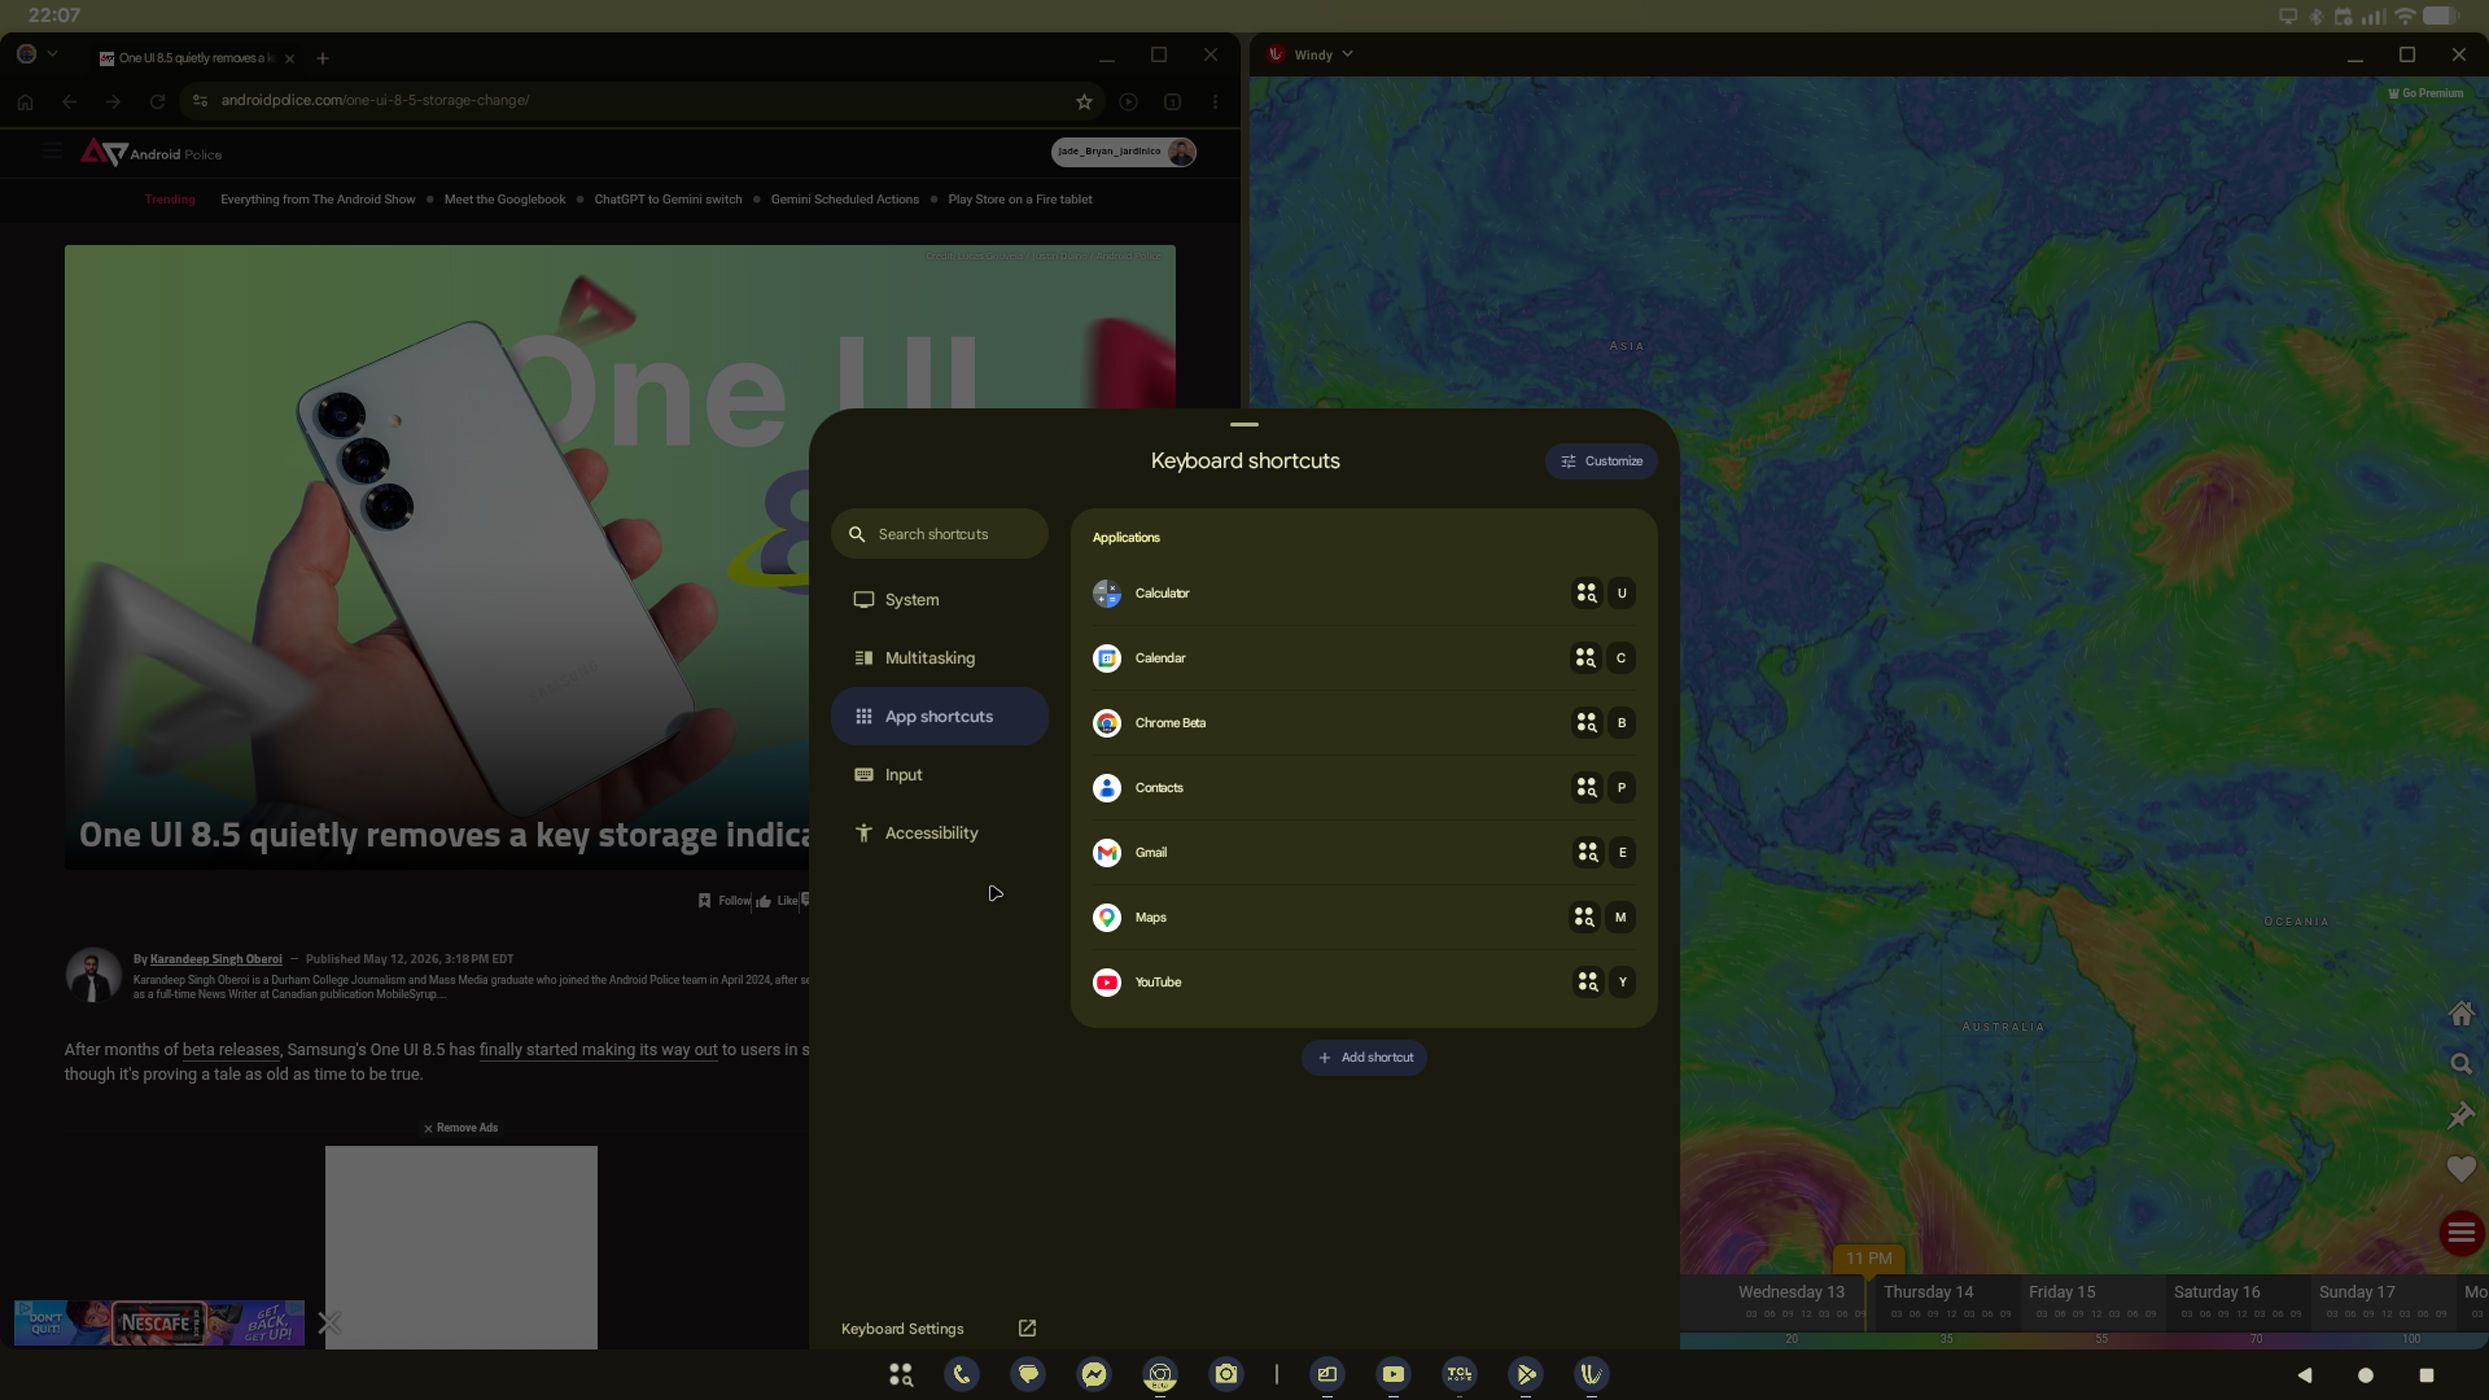Click the Windy home icon
This screenshot has width=2489, height=1400.
tap(2461, 1013)
